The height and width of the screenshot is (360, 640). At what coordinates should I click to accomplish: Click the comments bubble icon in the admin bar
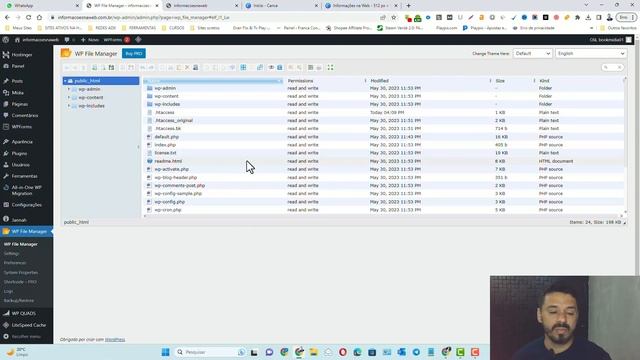coord(67,40)
